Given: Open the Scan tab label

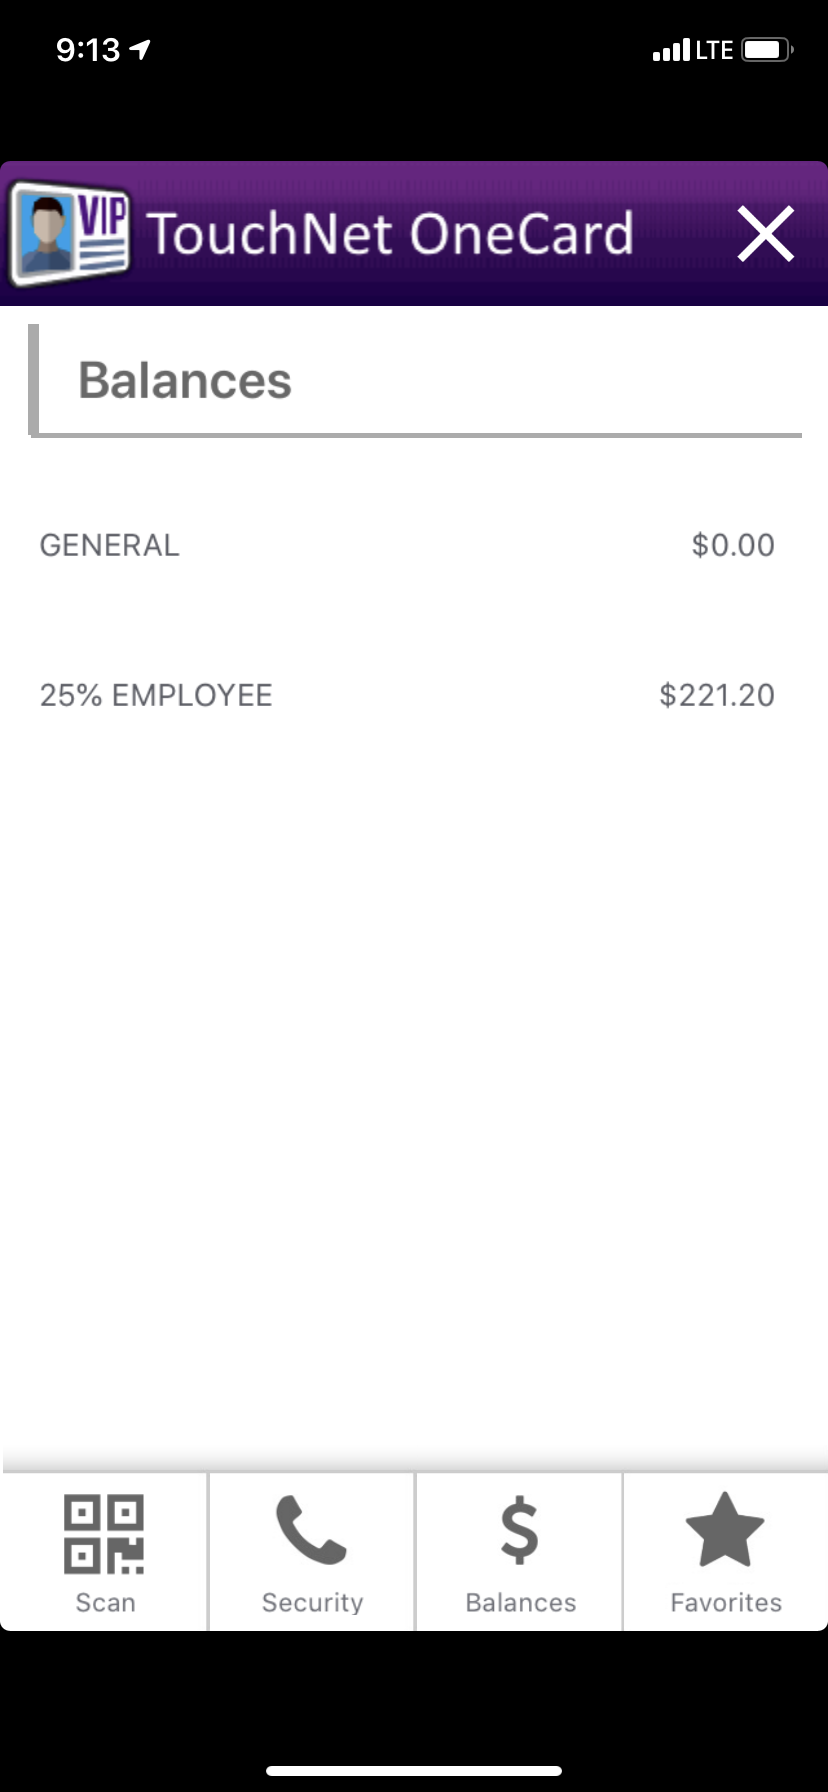Looking at the screenshot, I should [x=105, y=1603].
